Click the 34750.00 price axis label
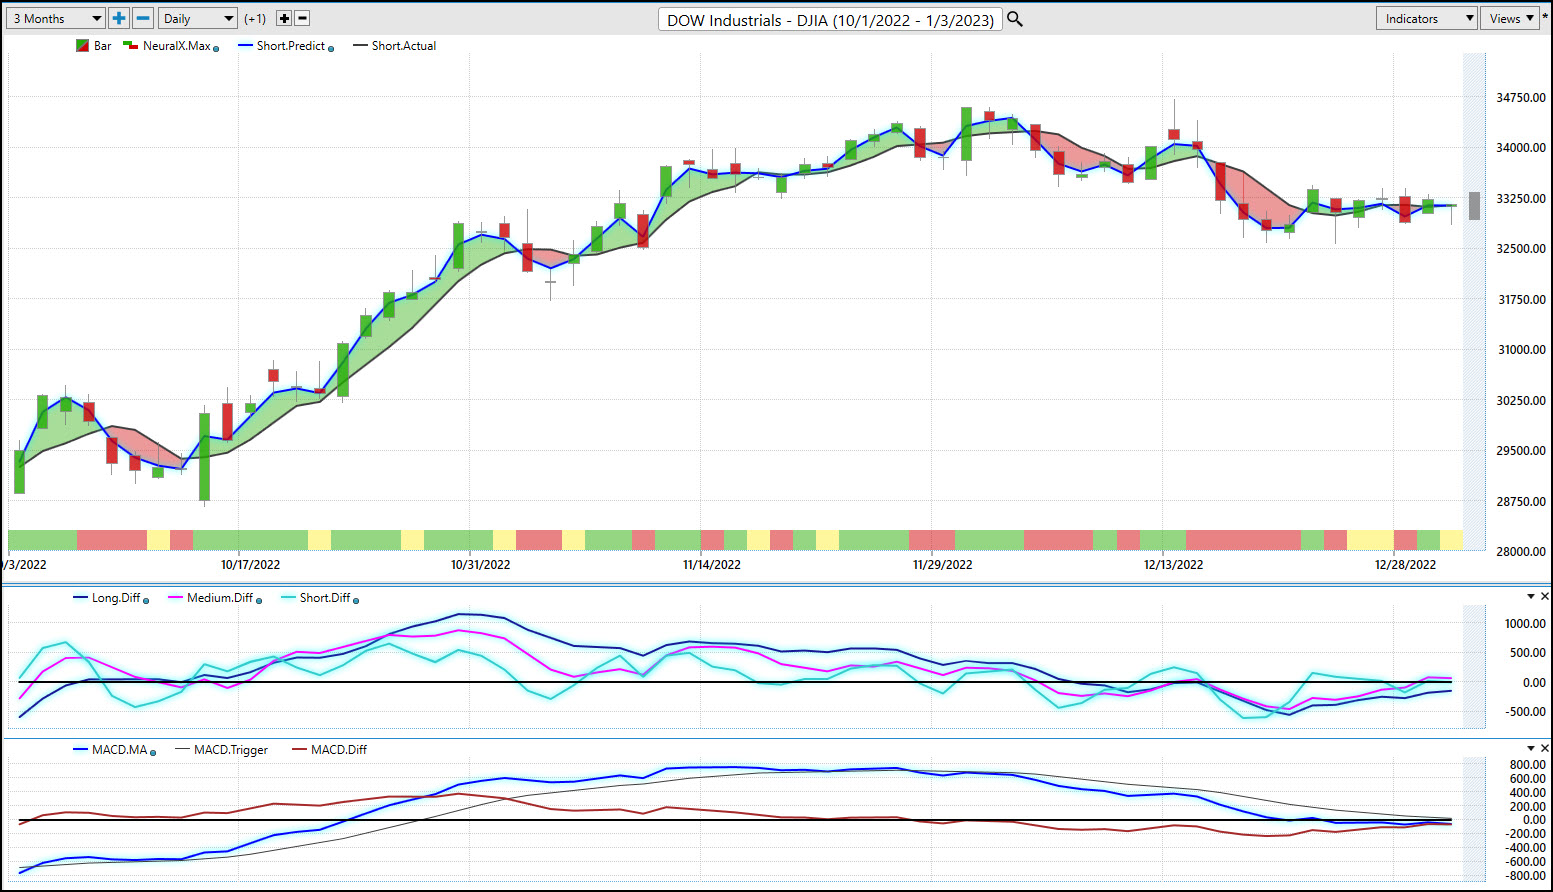1553x892 pixels. point(1521,98)
